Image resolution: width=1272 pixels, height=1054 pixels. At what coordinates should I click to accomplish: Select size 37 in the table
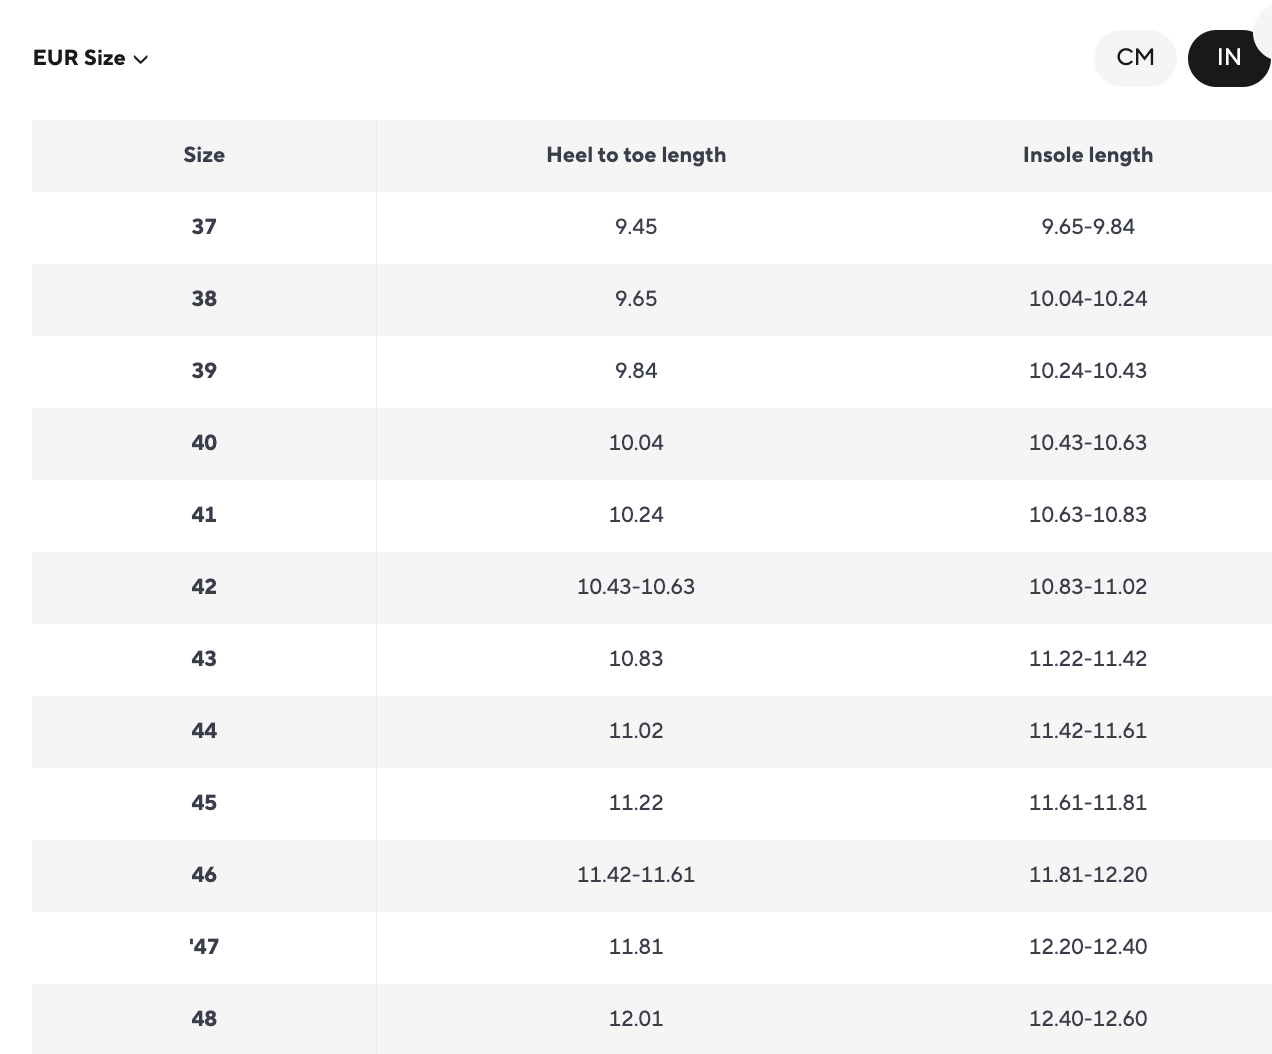point(204,227)
